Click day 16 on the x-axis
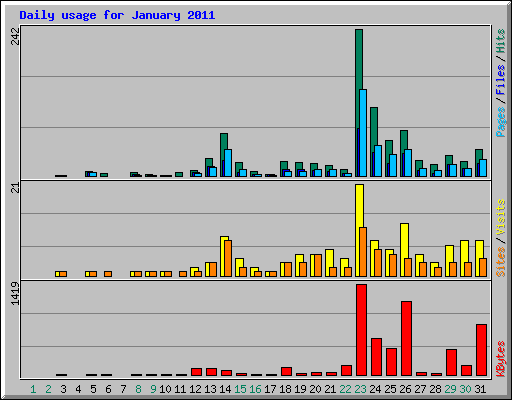Image resolution: width=512 pixels, height=400 pixels. 255,389
